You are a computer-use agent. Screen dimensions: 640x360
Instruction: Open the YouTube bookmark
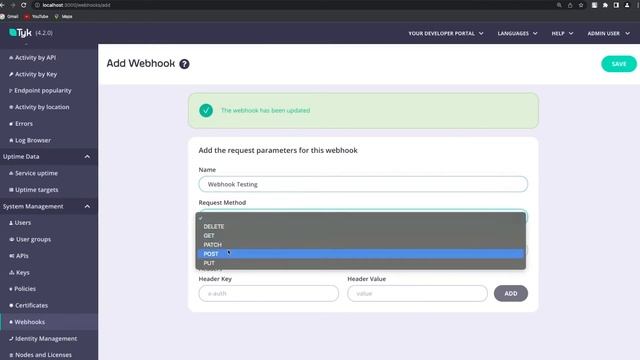point(36,16)
